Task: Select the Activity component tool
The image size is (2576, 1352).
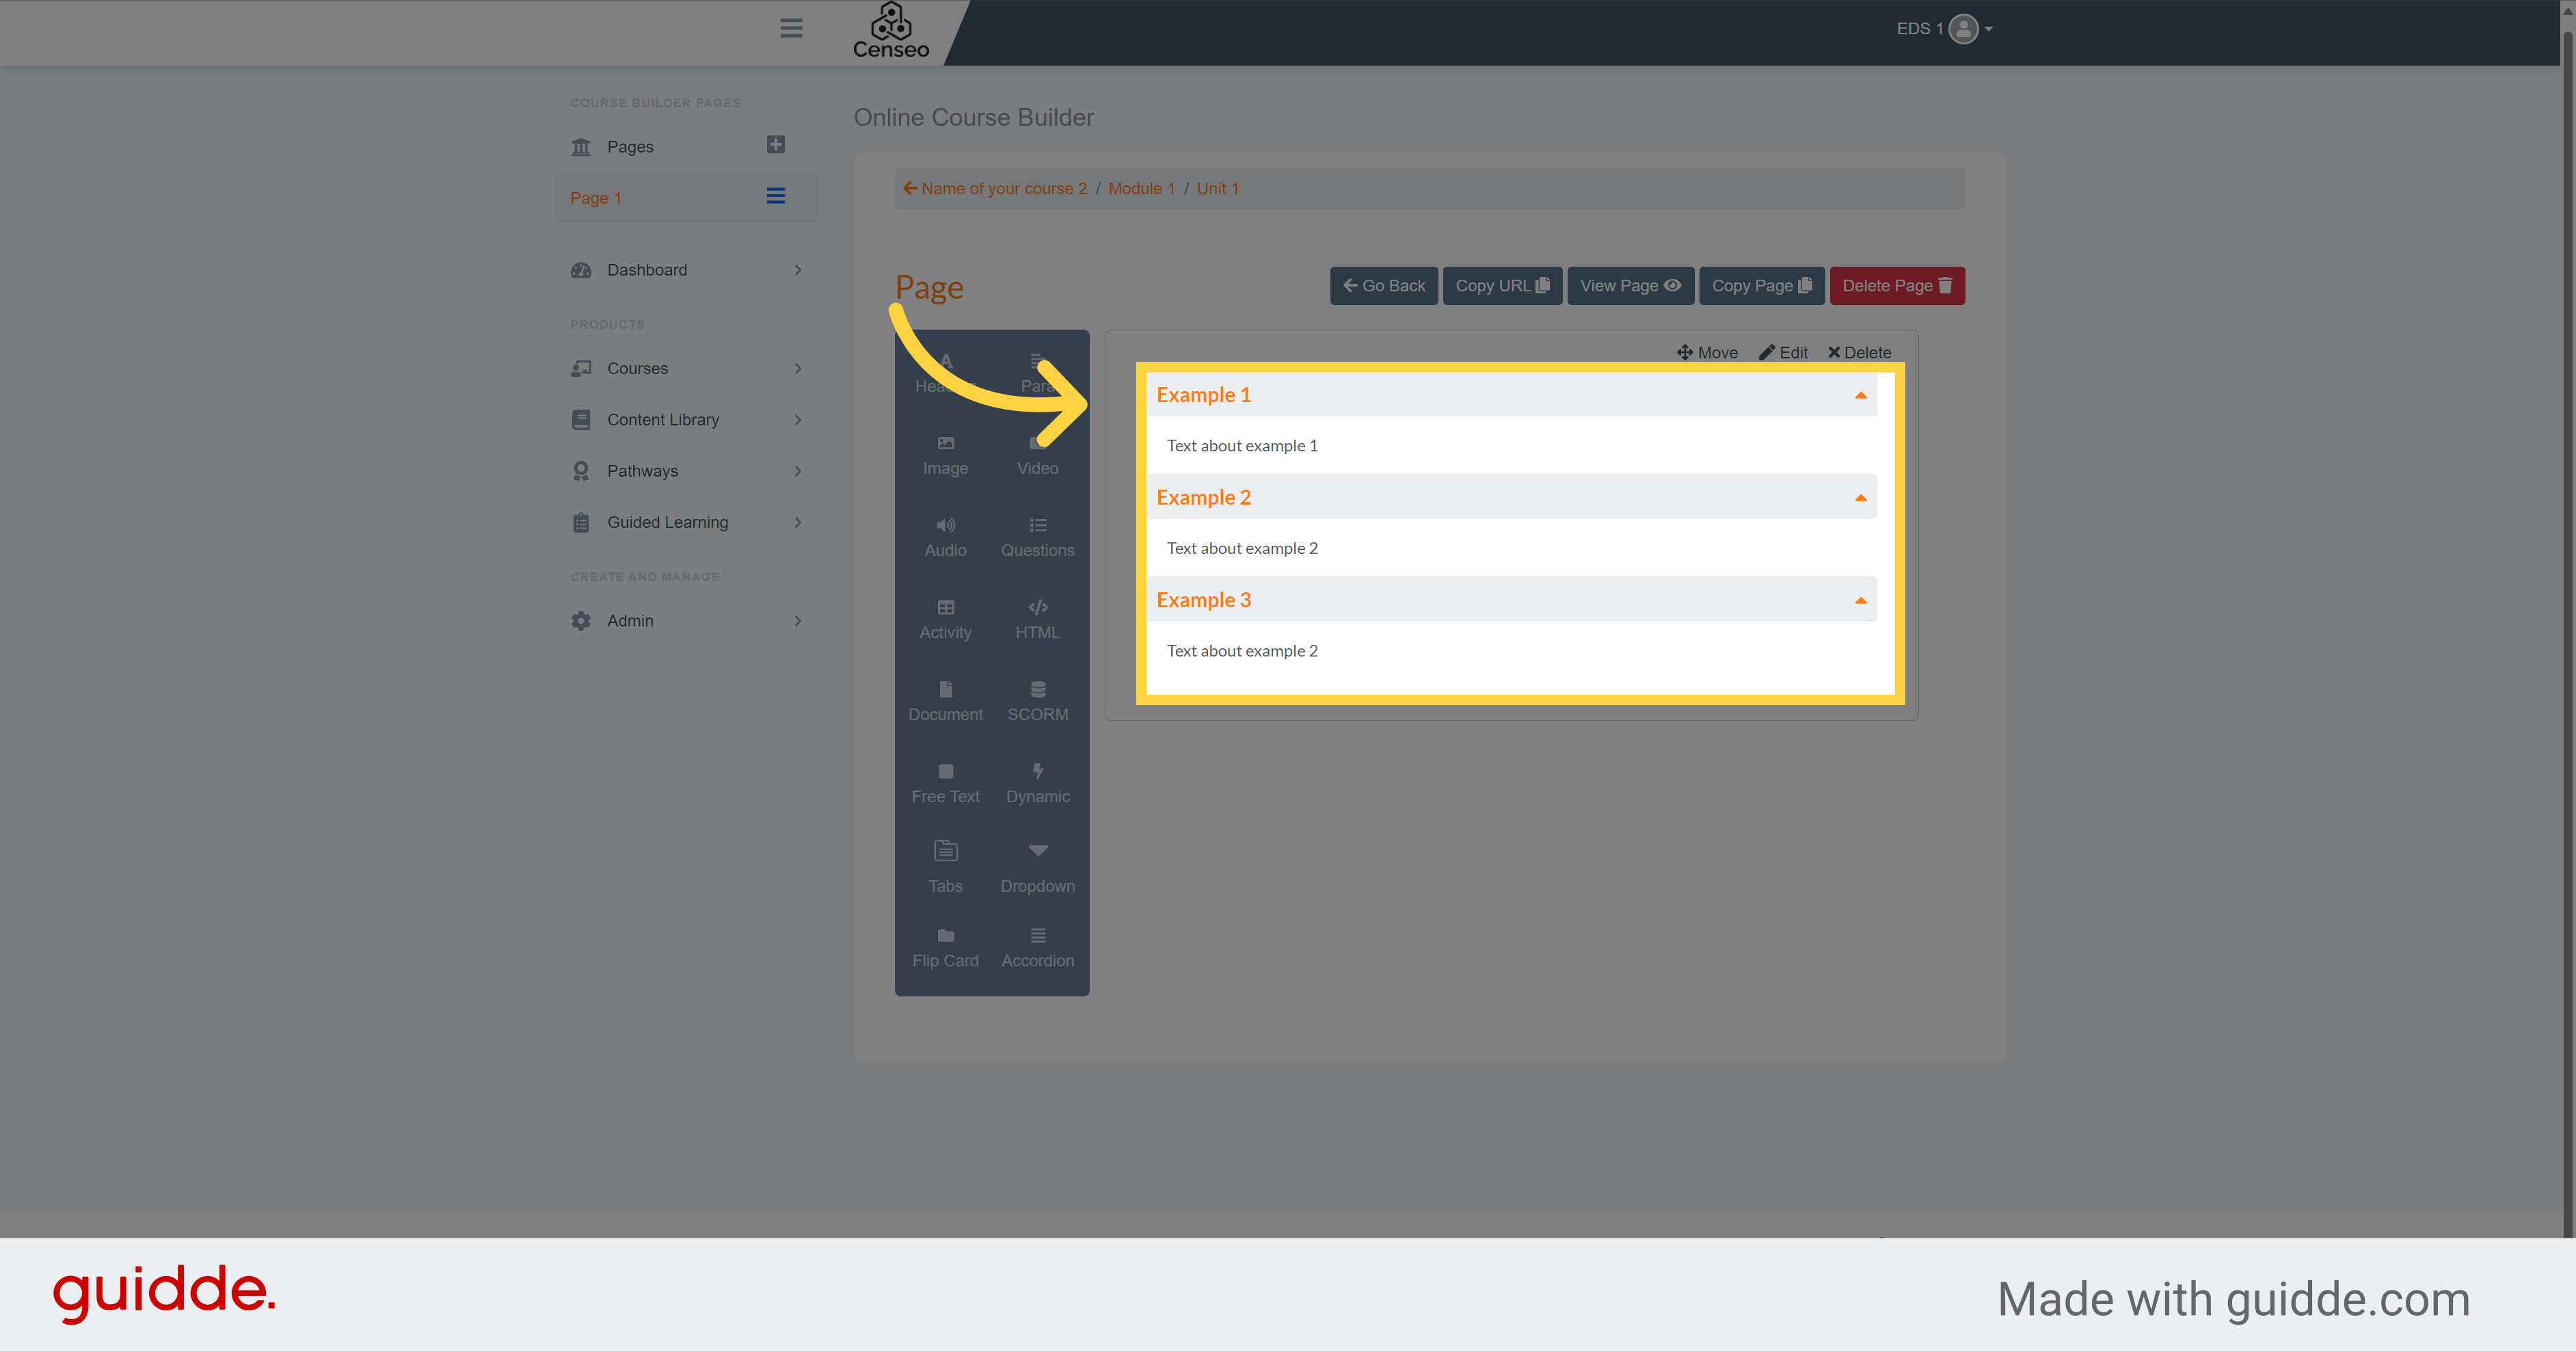Action: [x=945, y=620]
